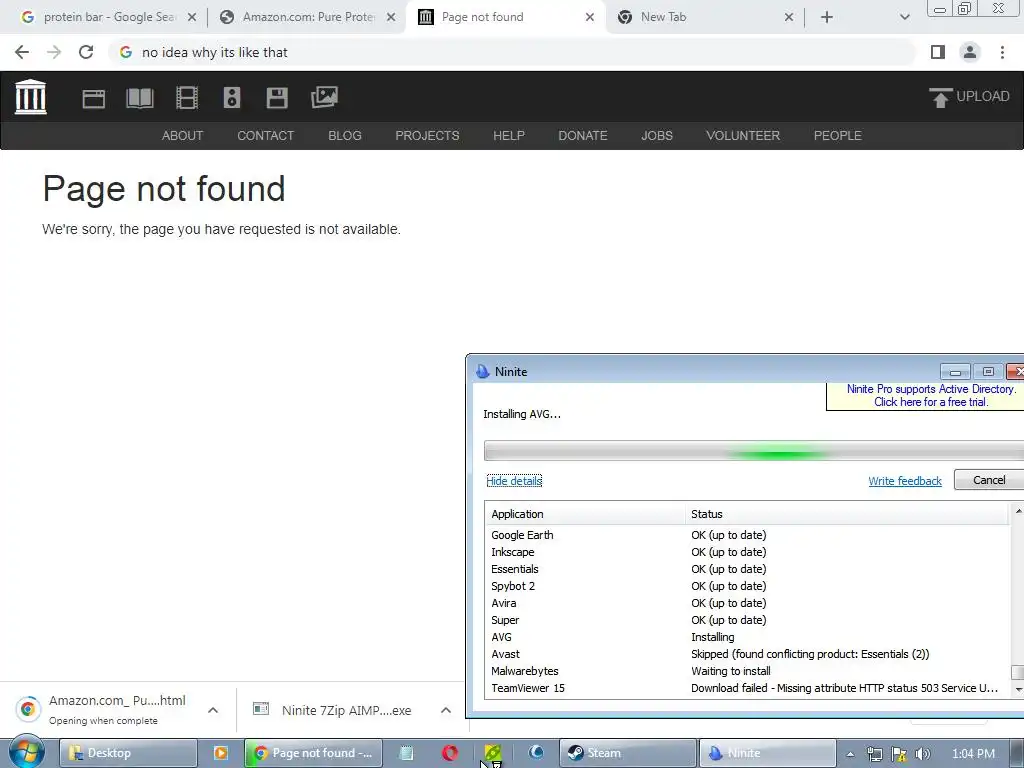
Task: Select the Inkscape row
Action: pyautogui.click(x=748, y=552)
